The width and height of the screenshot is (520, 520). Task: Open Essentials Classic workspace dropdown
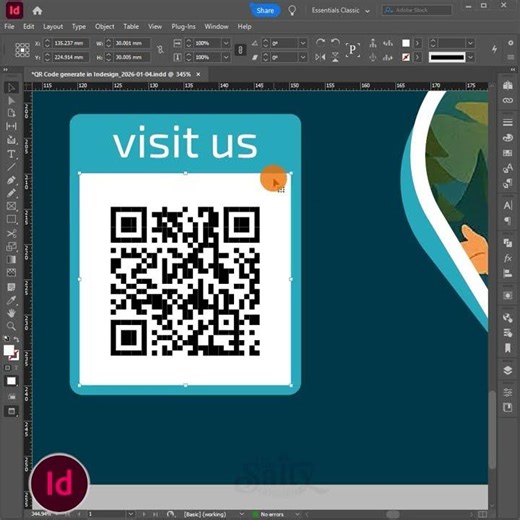pyautogui.click(x=341, y=11)
